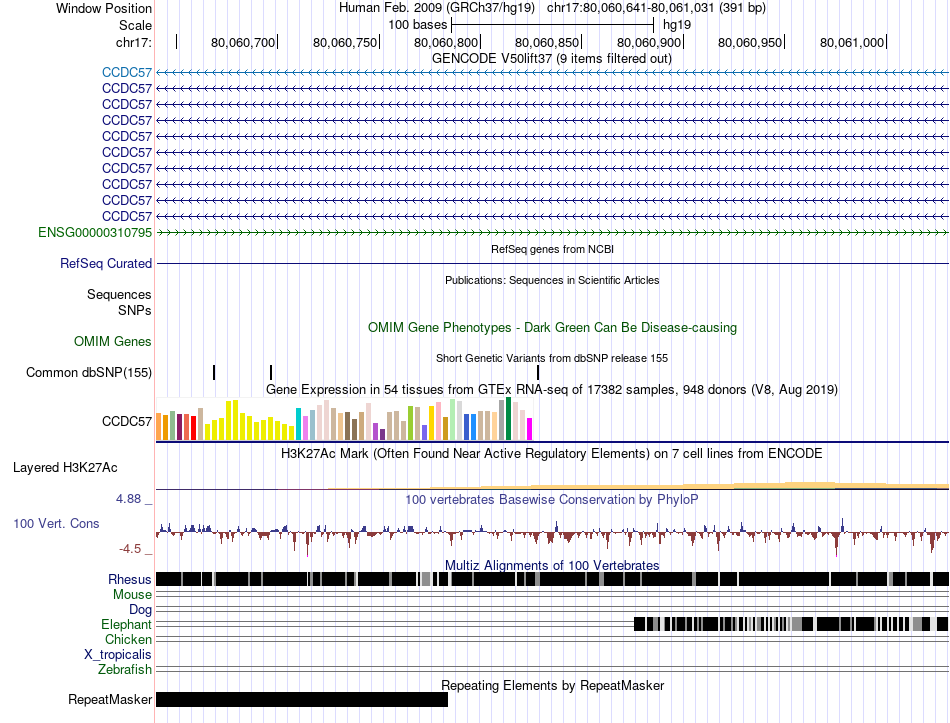This screenshot has width=950, height=723.
Task: Click the red bar in GTEx chart
Action: coord(193,428)
